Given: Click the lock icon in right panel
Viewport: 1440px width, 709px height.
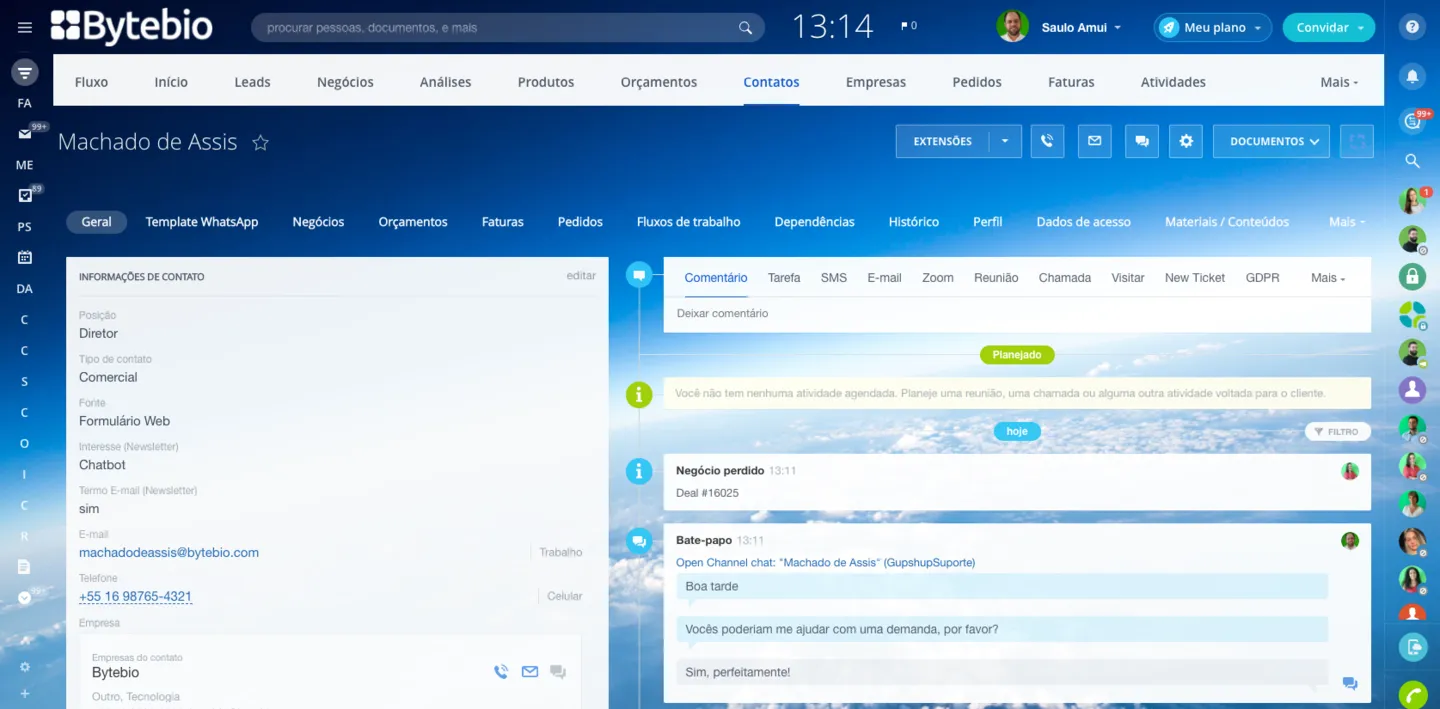Looking at the screenshot, I should (x=1412, y=276).
